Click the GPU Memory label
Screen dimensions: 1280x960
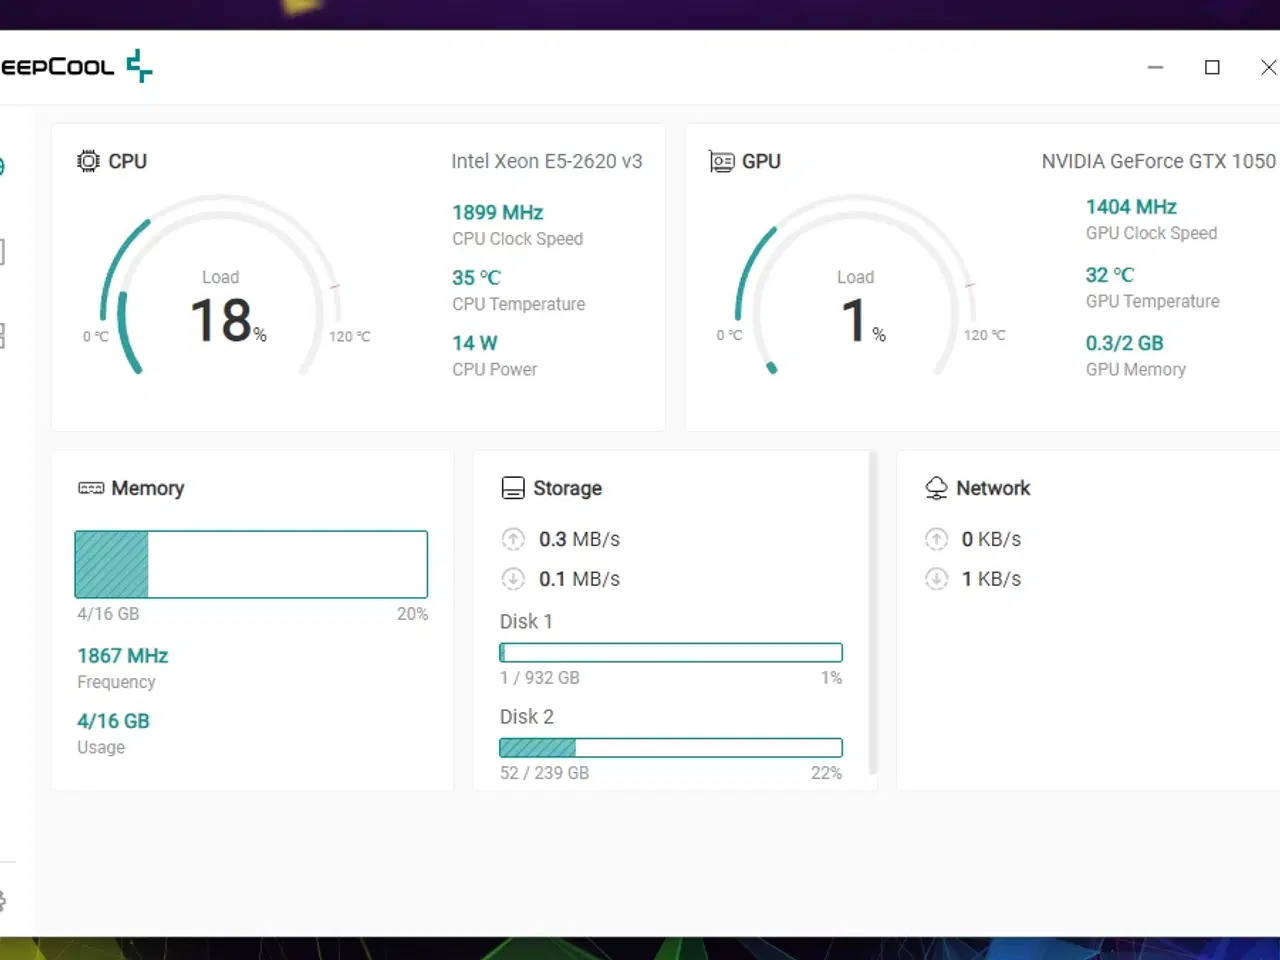coord(1136,369)
